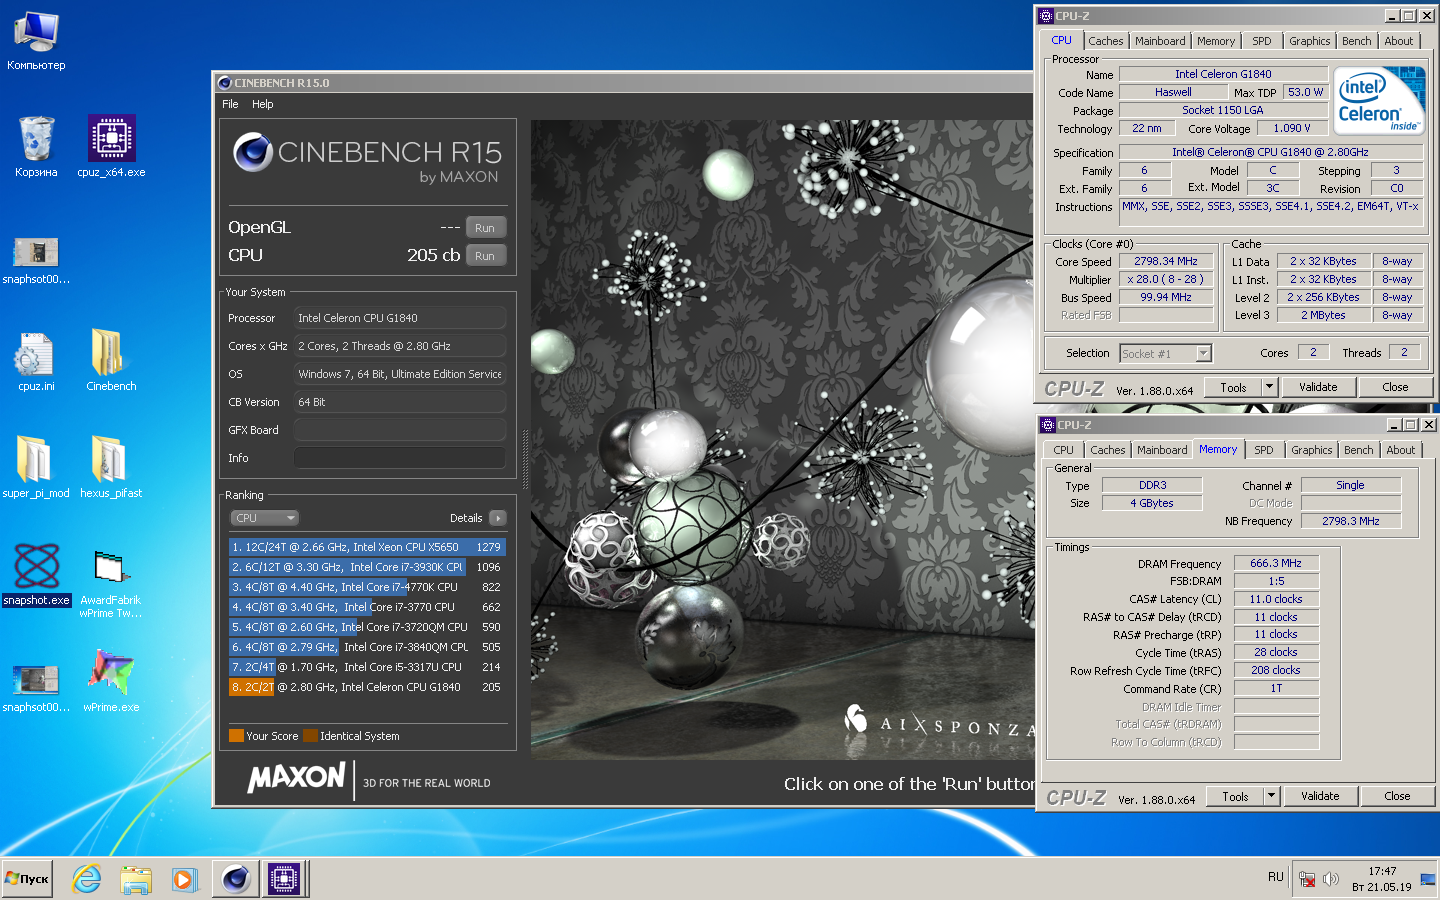Screen dimensions: 1440x900
Task: Switch to Graphics tab in bottom CPU-Z
Action: click(x=1311, y=450)
